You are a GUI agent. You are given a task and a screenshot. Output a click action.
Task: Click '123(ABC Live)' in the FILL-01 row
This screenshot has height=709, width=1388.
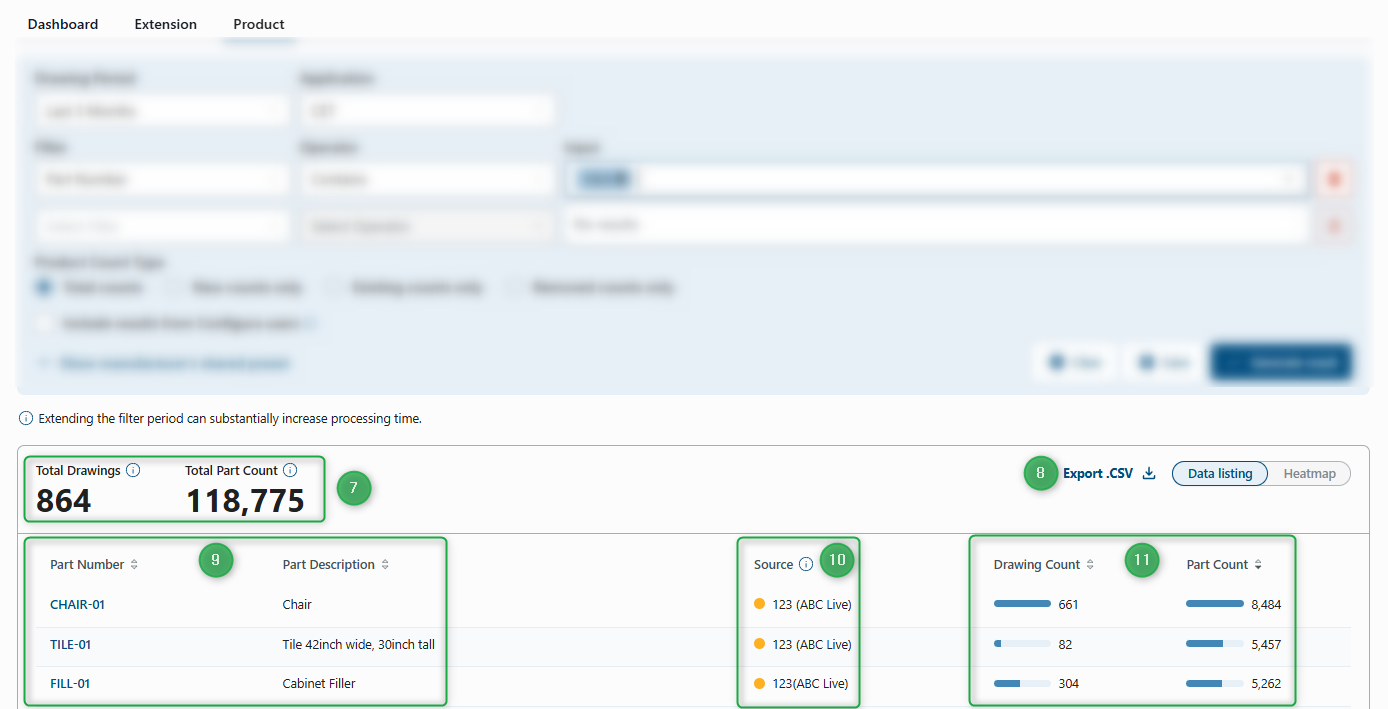[x=810, y=684]
